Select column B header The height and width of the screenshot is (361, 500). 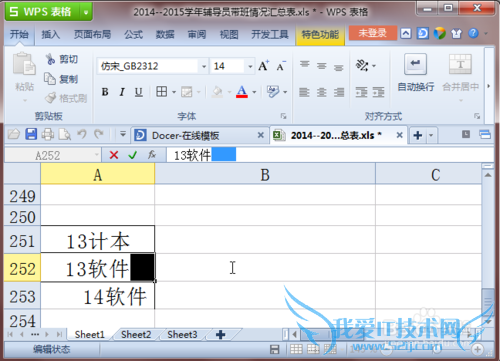pos(265,175)
